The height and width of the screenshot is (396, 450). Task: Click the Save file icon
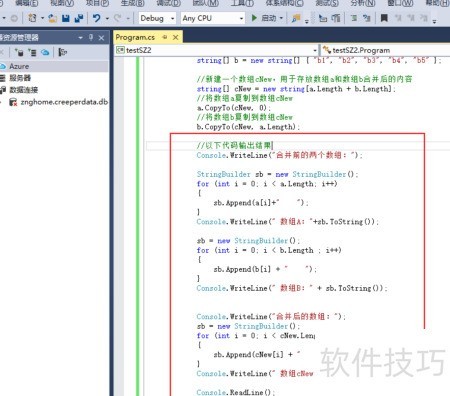click(x=66, y=18)
